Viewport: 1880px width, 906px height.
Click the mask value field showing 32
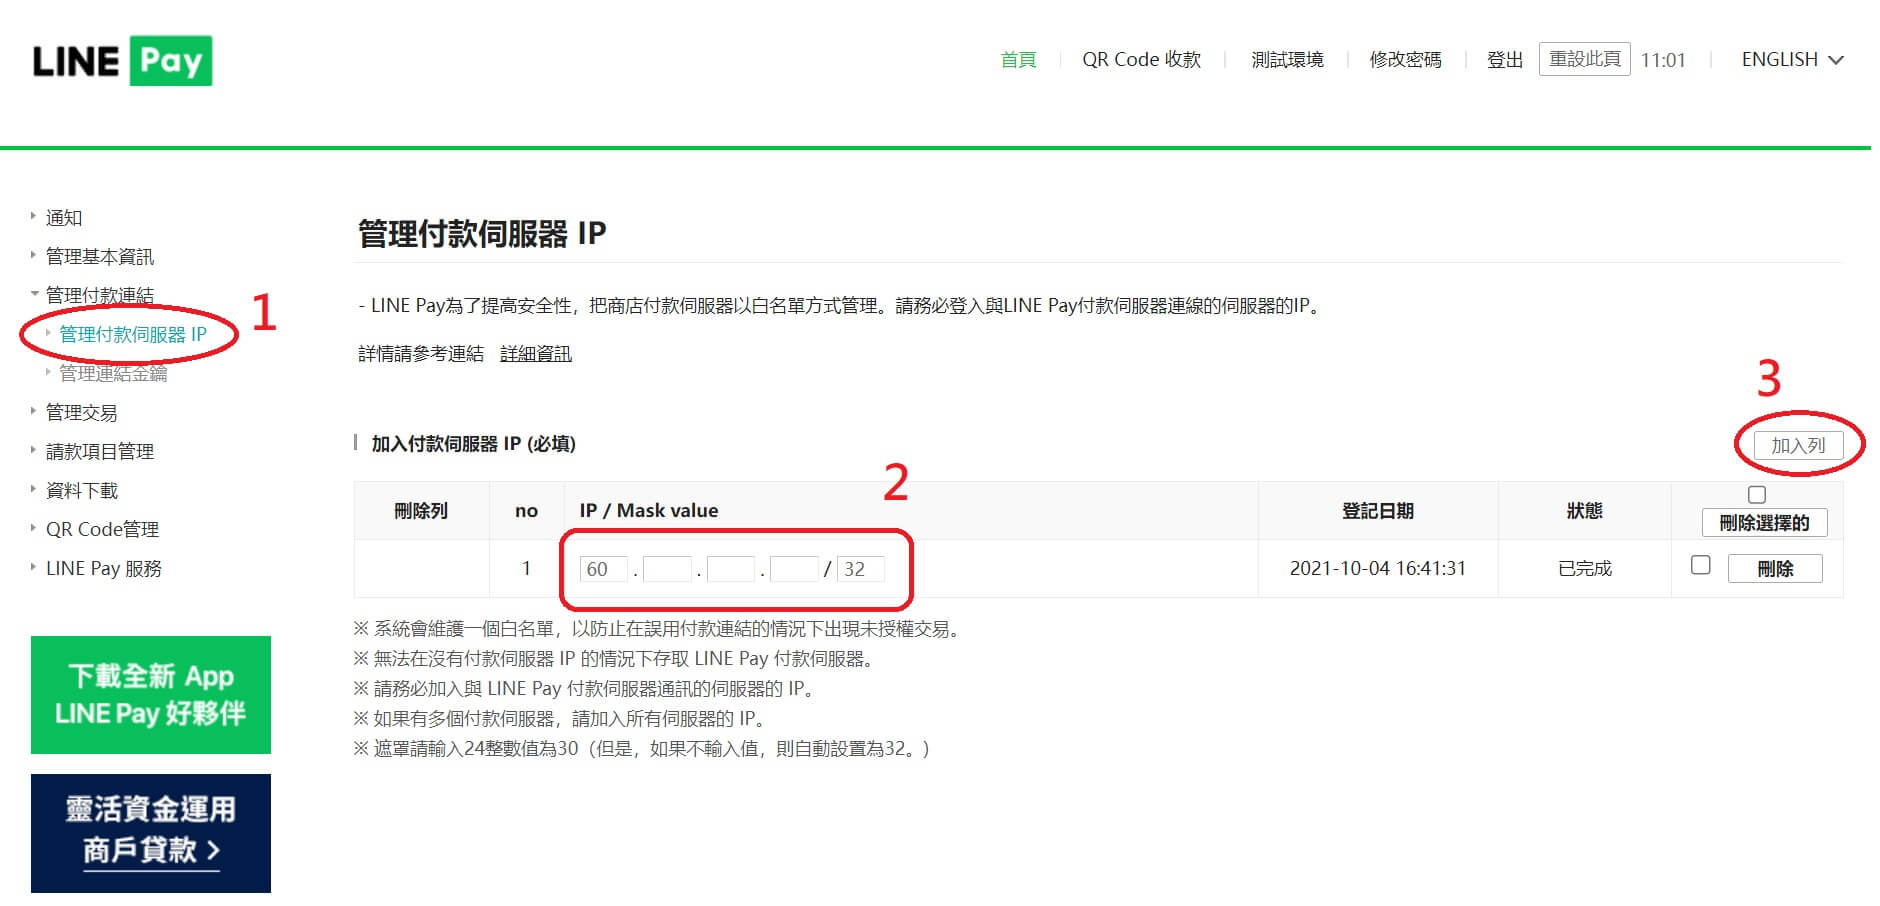pyautogui.click(x=860, y=569)
